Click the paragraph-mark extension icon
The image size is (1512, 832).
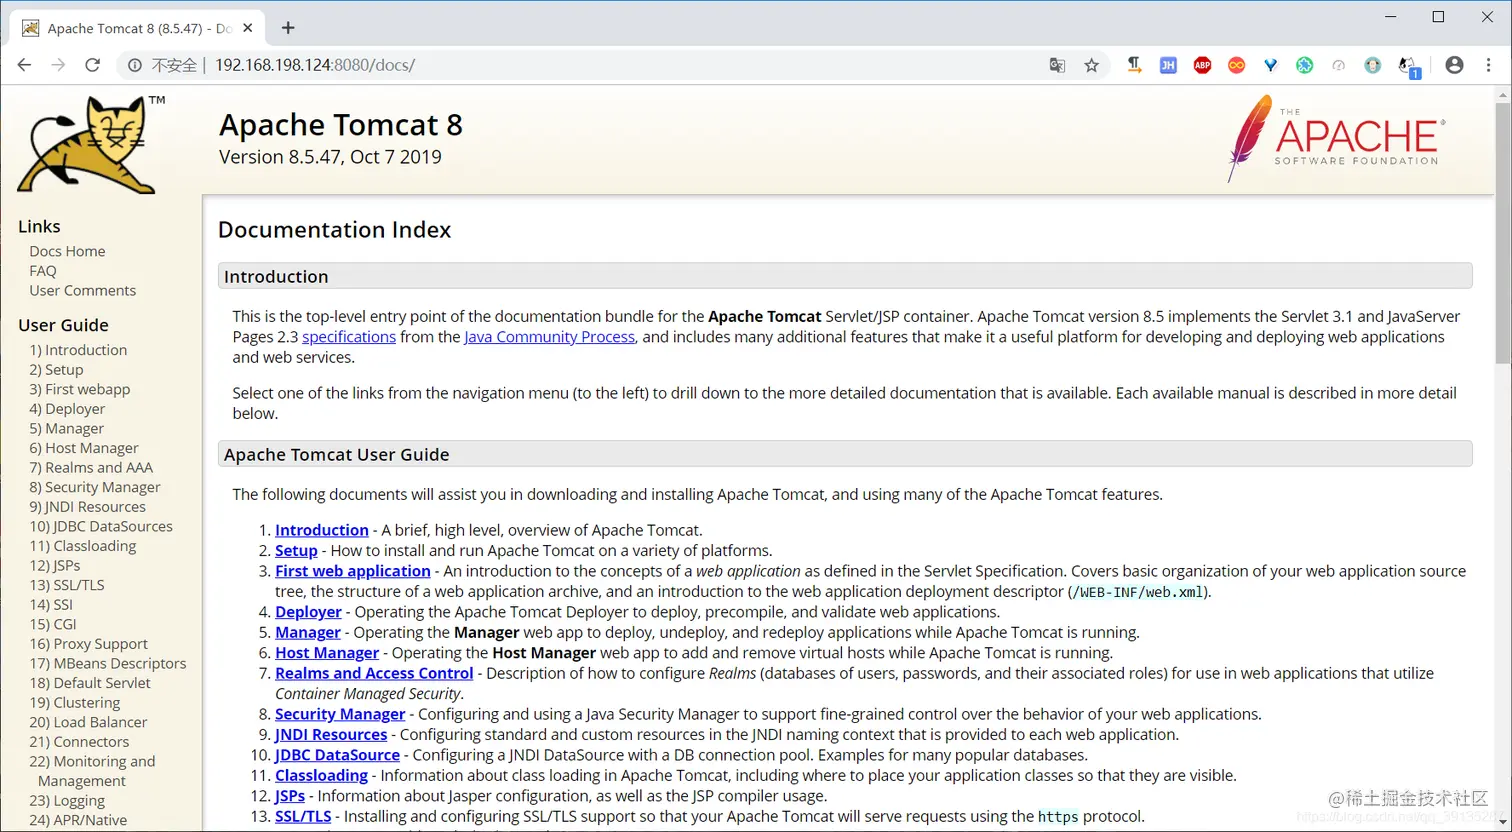[x=1134, y=65]
